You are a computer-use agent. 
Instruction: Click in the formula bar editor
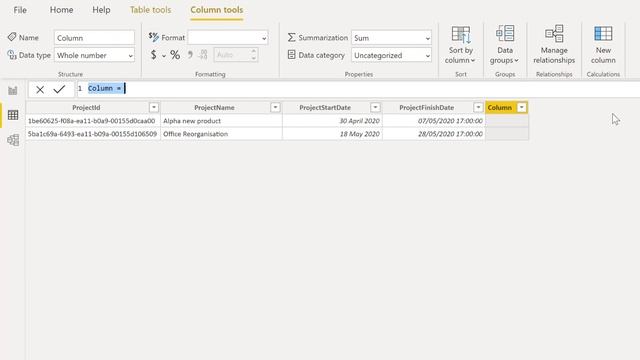coord(359,89)
